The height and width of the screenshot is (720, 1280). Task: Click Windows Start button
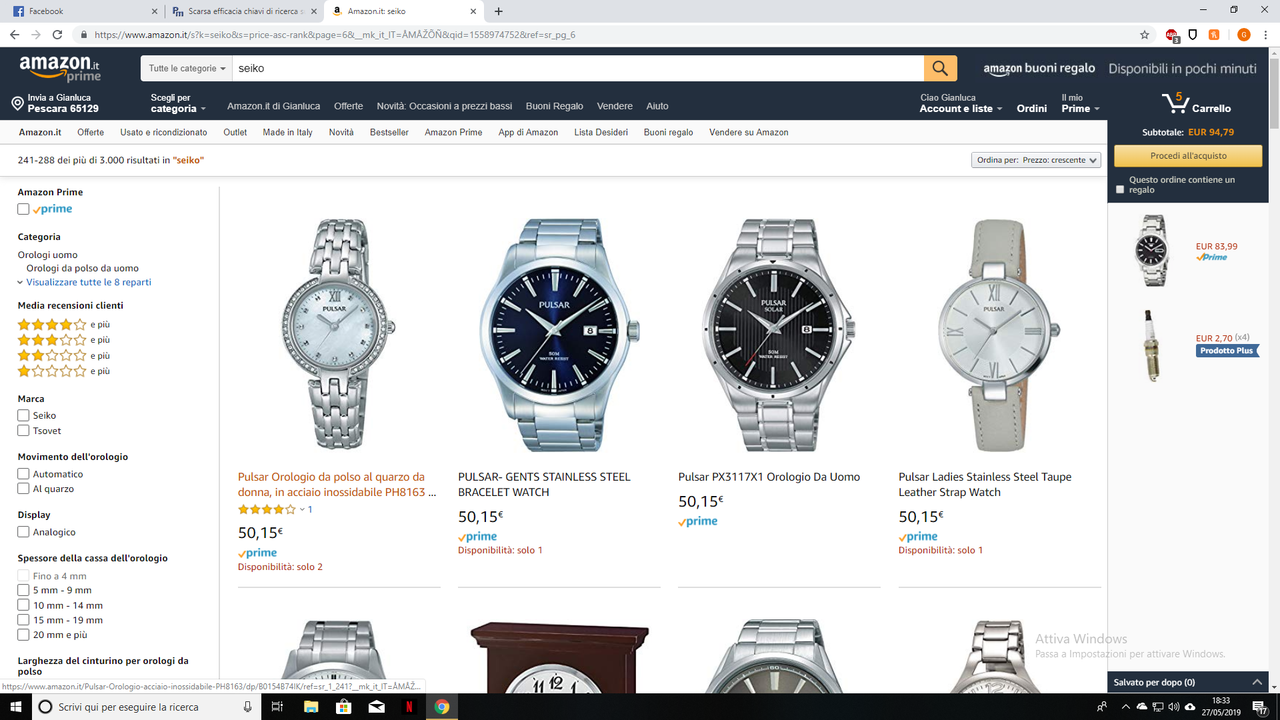pos(16,707)
